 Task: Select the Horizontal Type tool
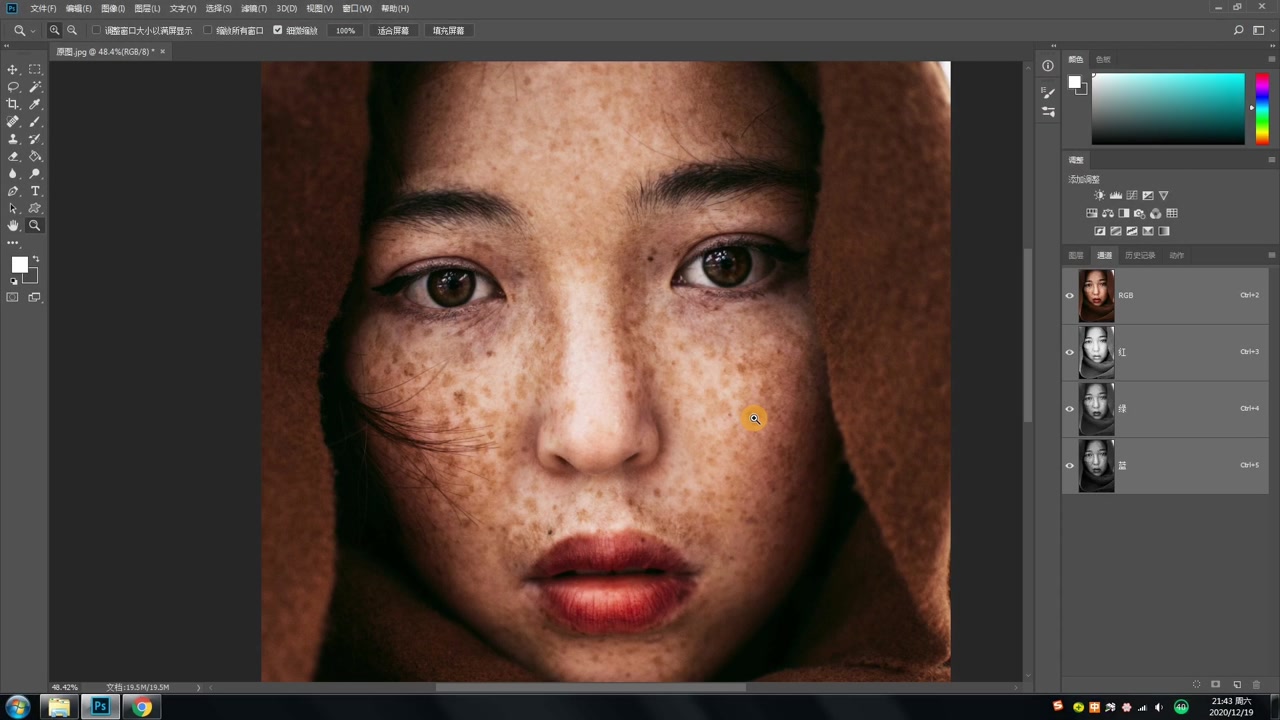35,191
